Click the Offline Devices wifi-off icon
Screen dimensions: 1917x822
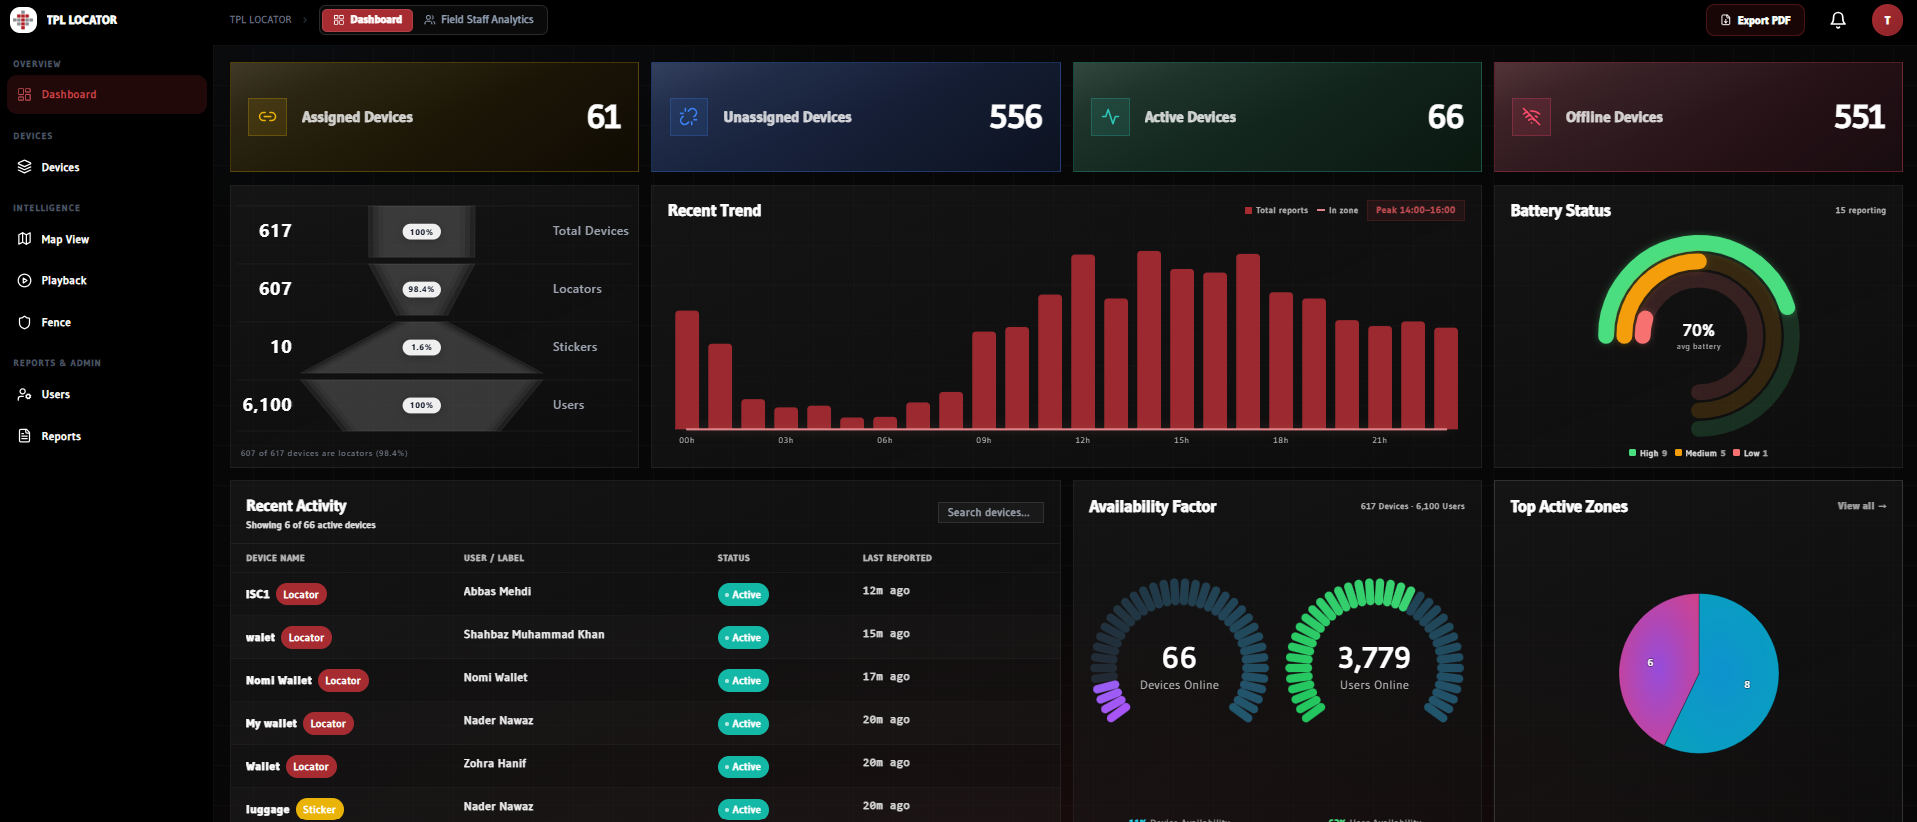1531,117
